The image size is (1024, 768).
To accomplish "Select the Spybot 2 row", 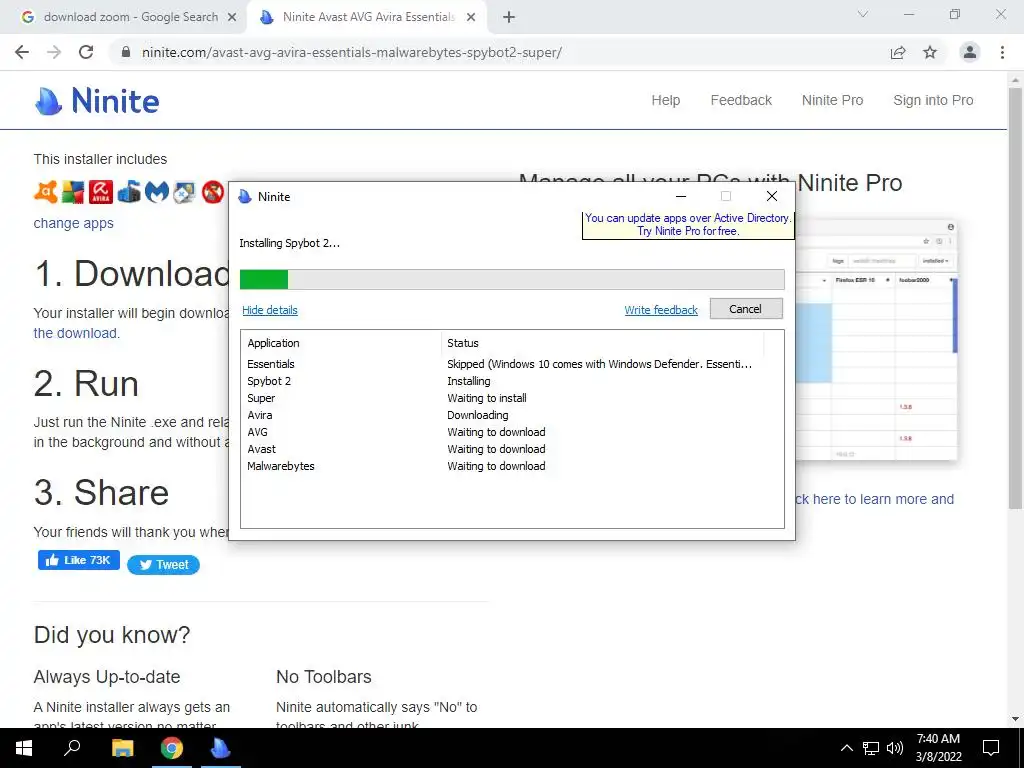I will coord(511,381).
